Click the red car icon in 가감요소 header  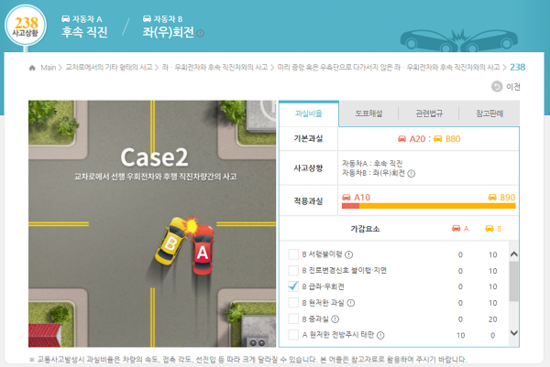[456, 228]
